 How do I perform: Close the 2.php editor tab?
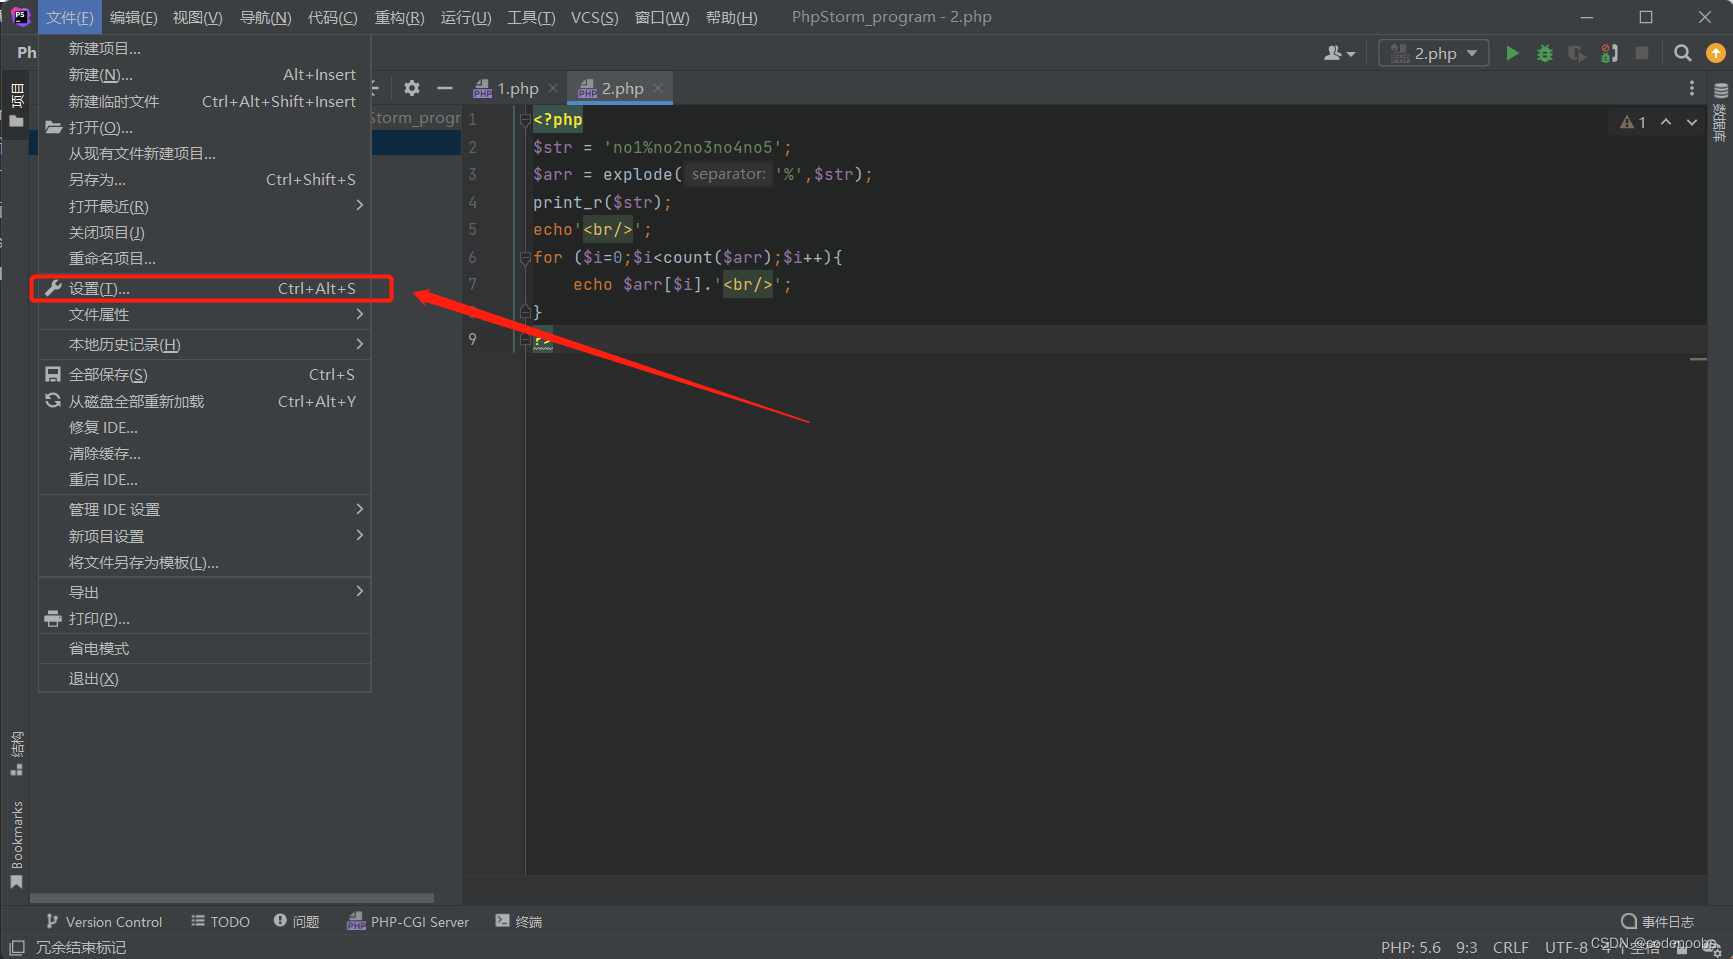tap(658, 88)
